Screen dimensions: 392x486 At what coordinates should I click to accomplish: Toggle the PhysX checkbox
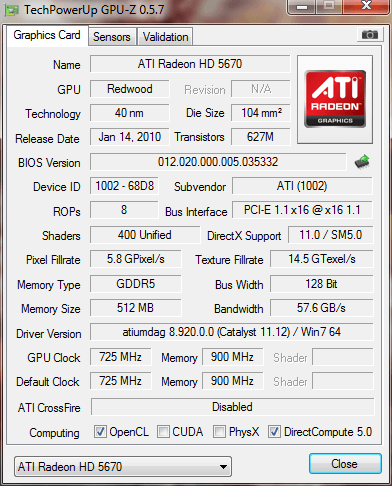click(x=219, y=432)
